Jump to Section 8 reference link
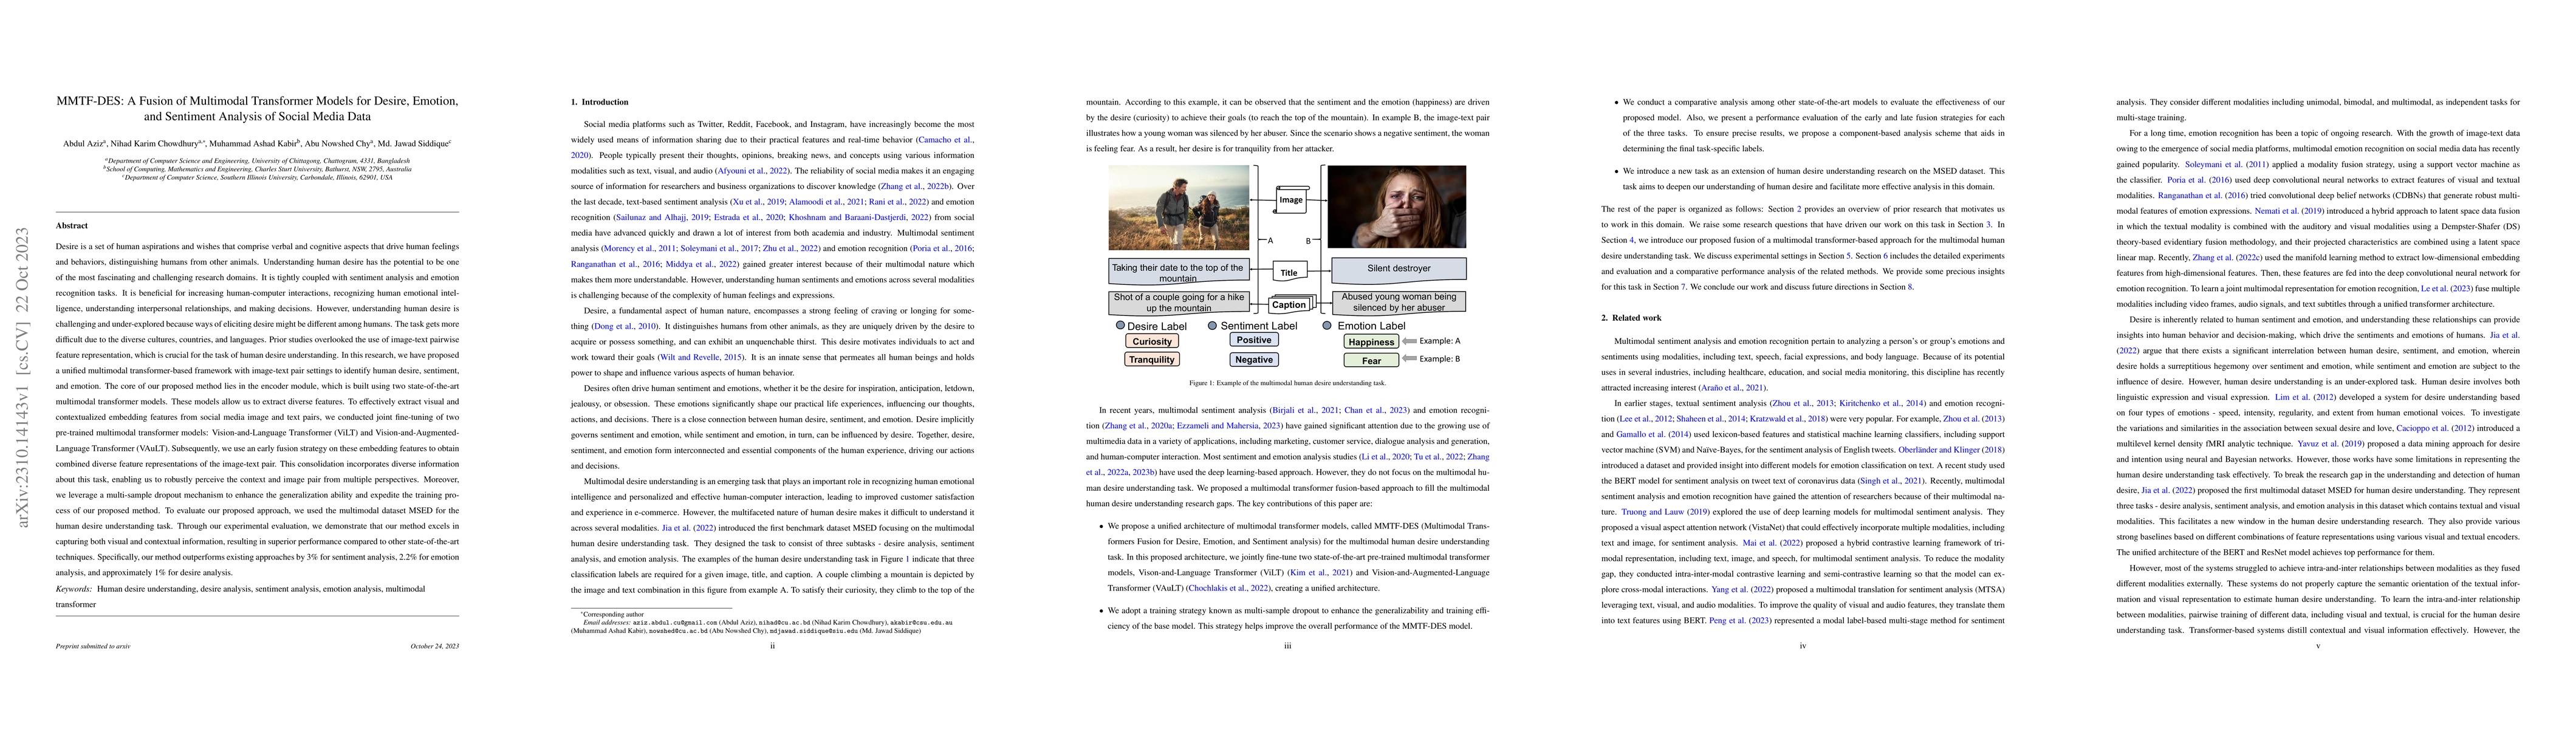This screenshot has height=729, width=2576. pos(1909,287)
